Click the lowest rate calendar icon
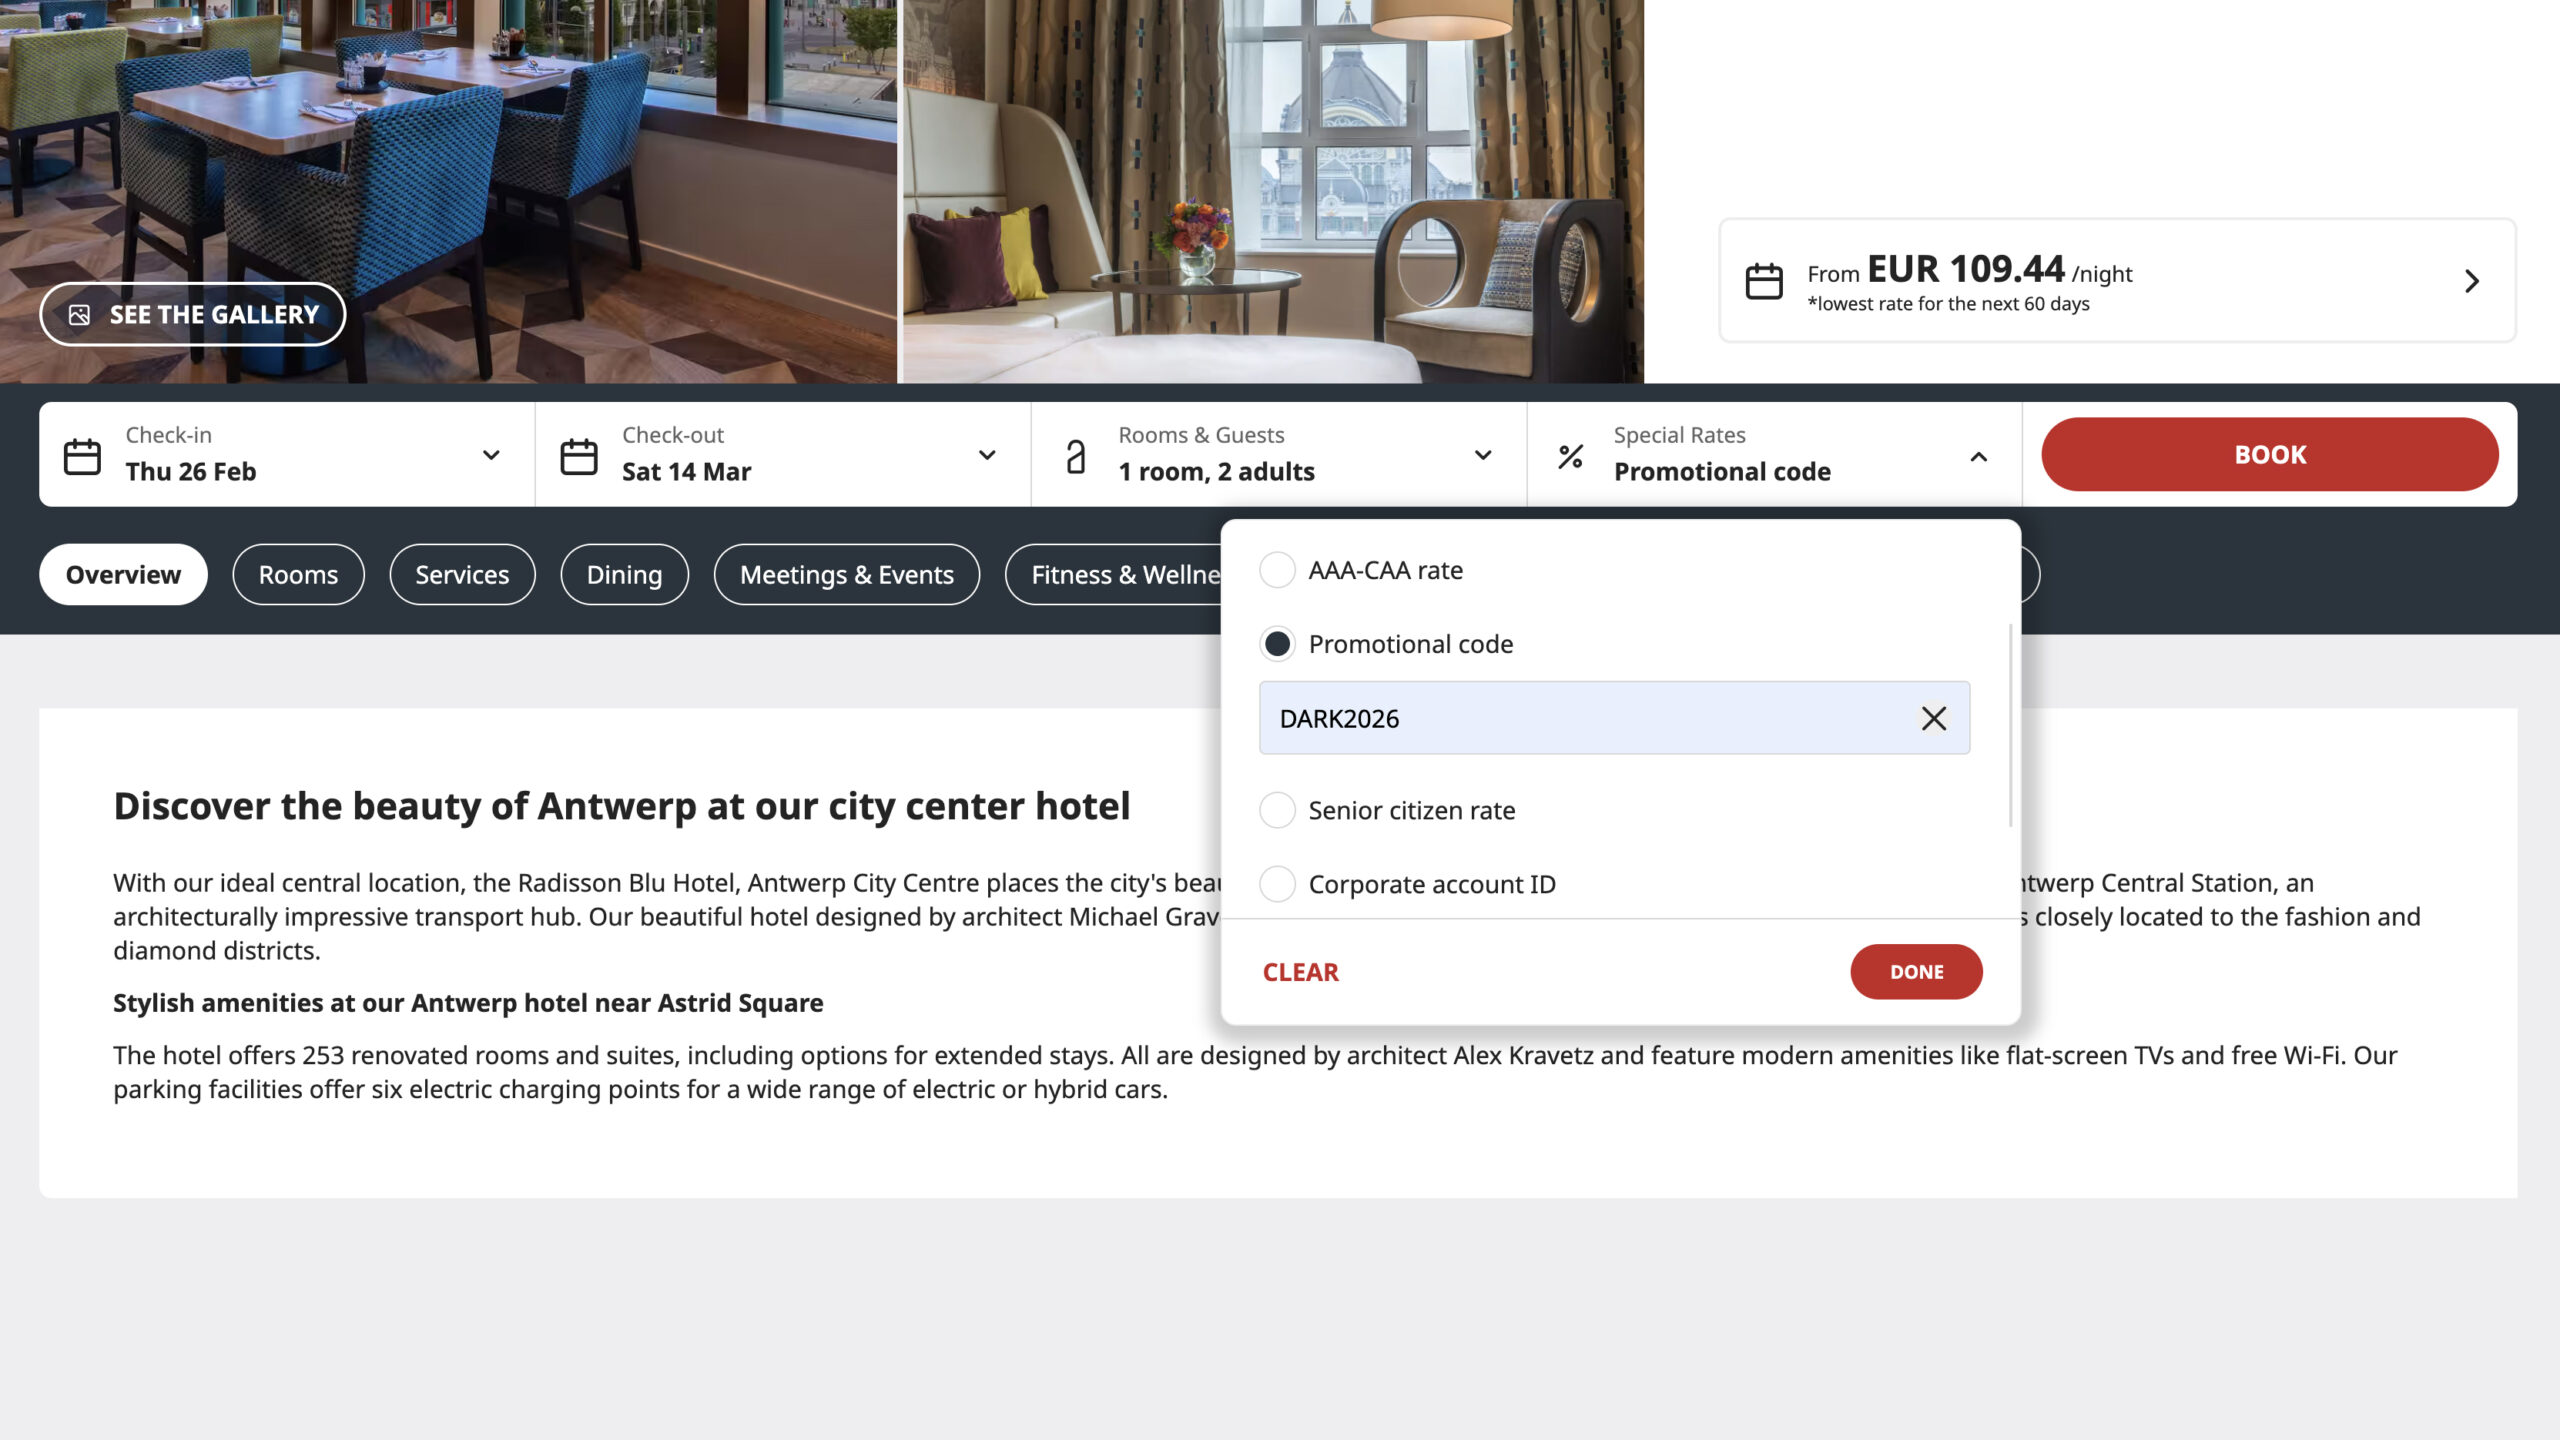Screen dimensions: 2560x1440 coord(1764,281)
